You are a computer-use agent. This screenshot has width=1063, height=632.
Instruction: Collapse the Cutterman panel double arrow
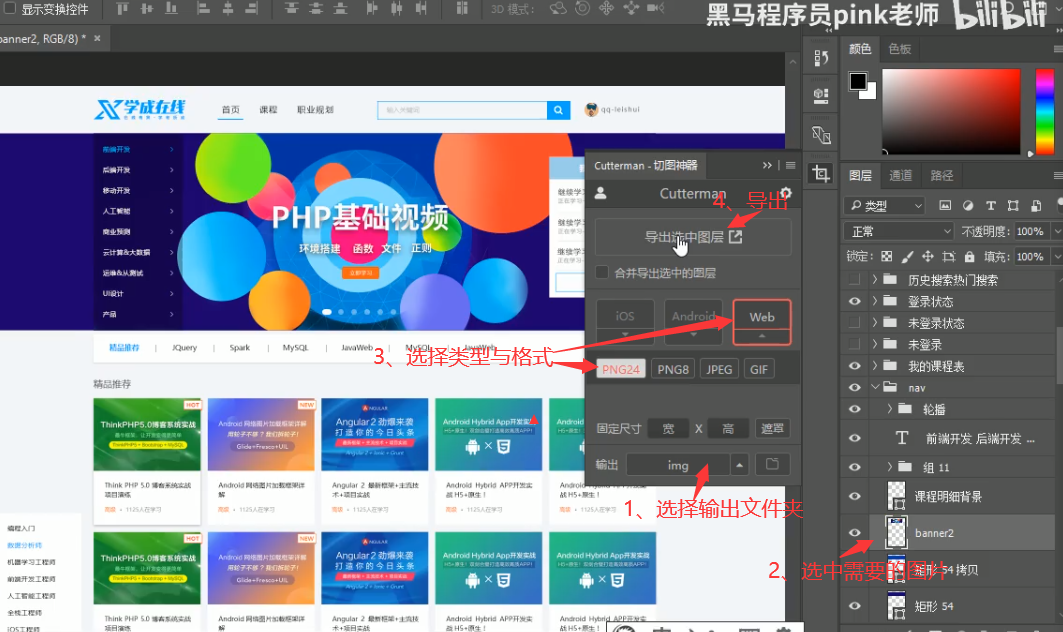click(x=767, y=165)
